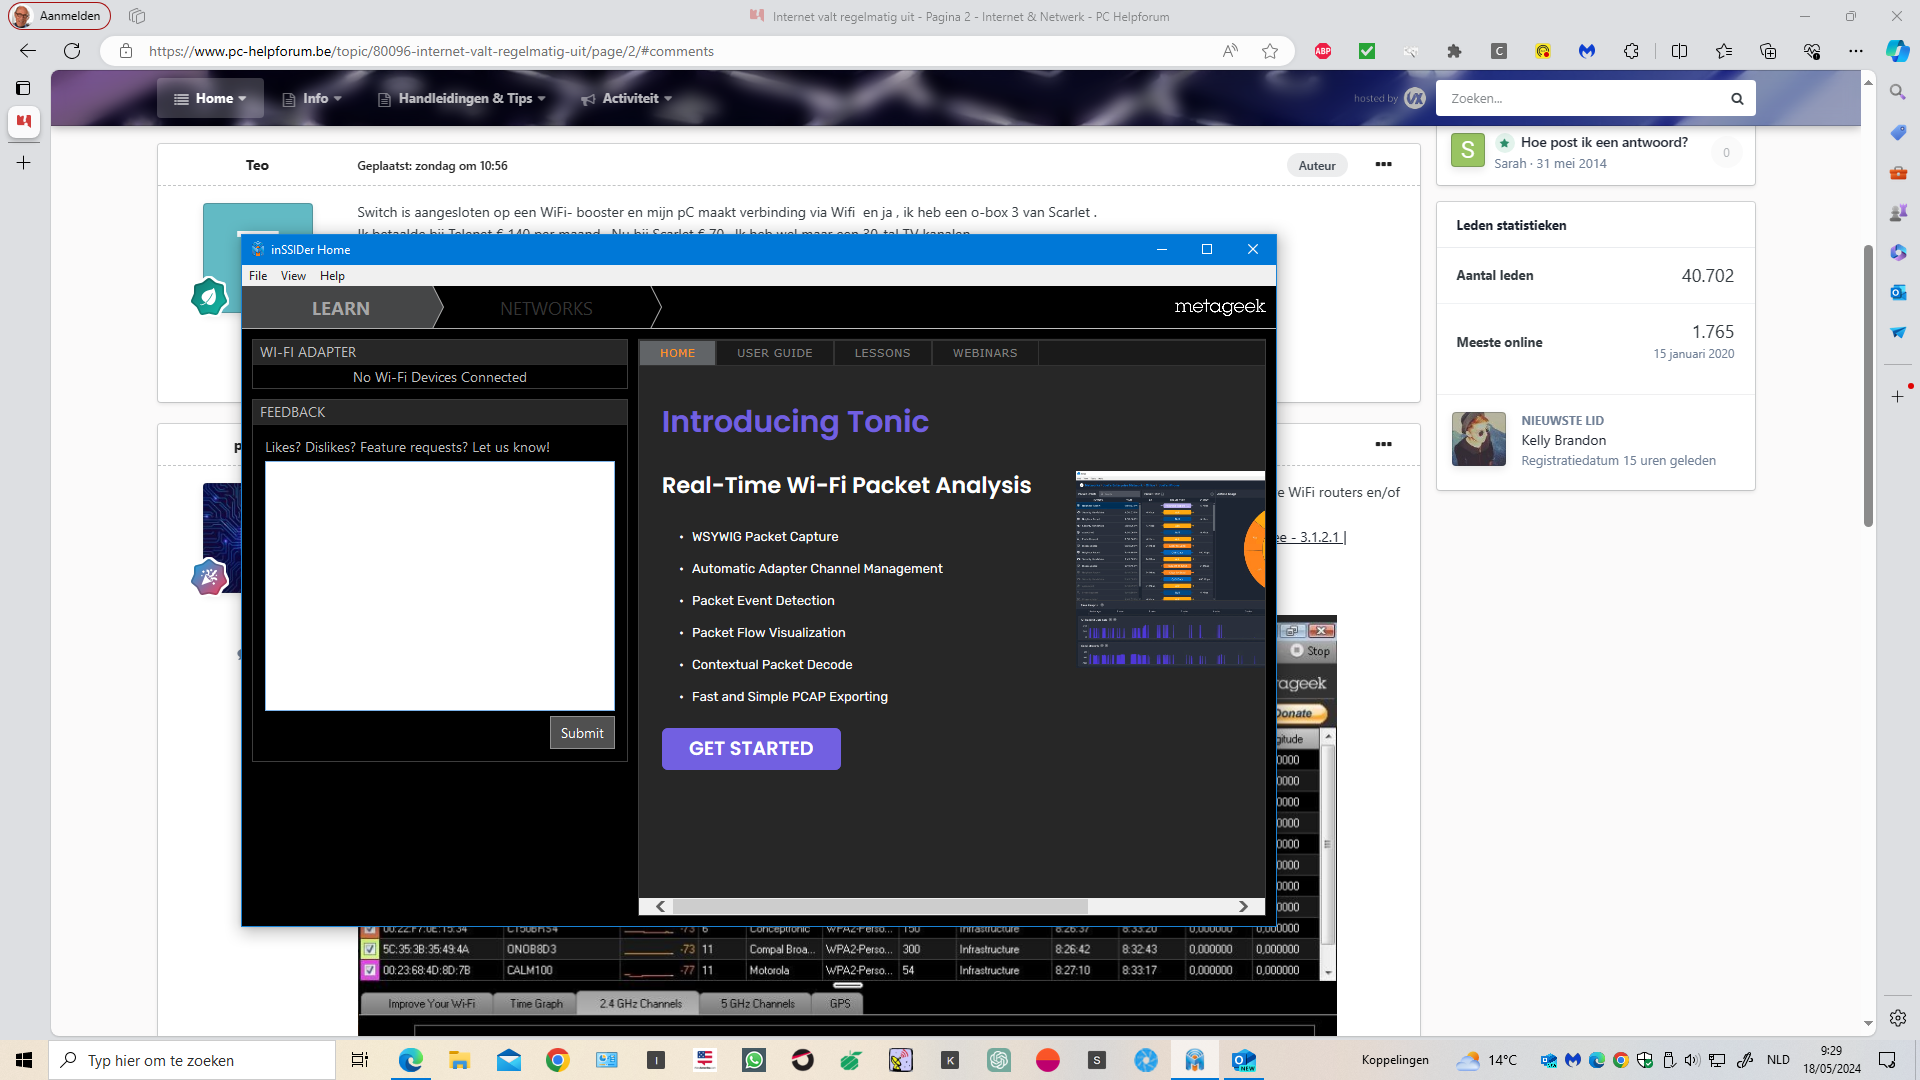Expand the Home dropdown menu

pyautogui.click(x=210, y=98)
